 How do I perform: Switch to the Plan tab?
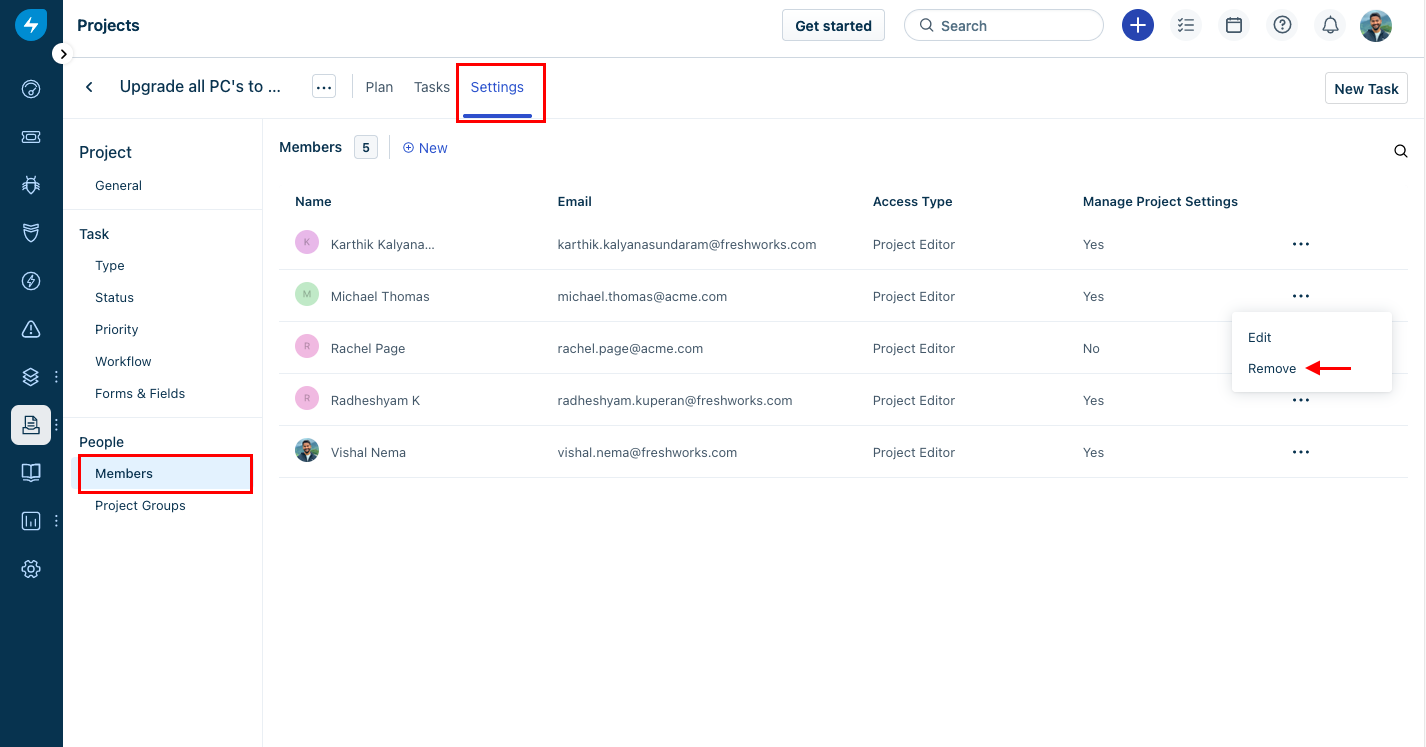379,87
